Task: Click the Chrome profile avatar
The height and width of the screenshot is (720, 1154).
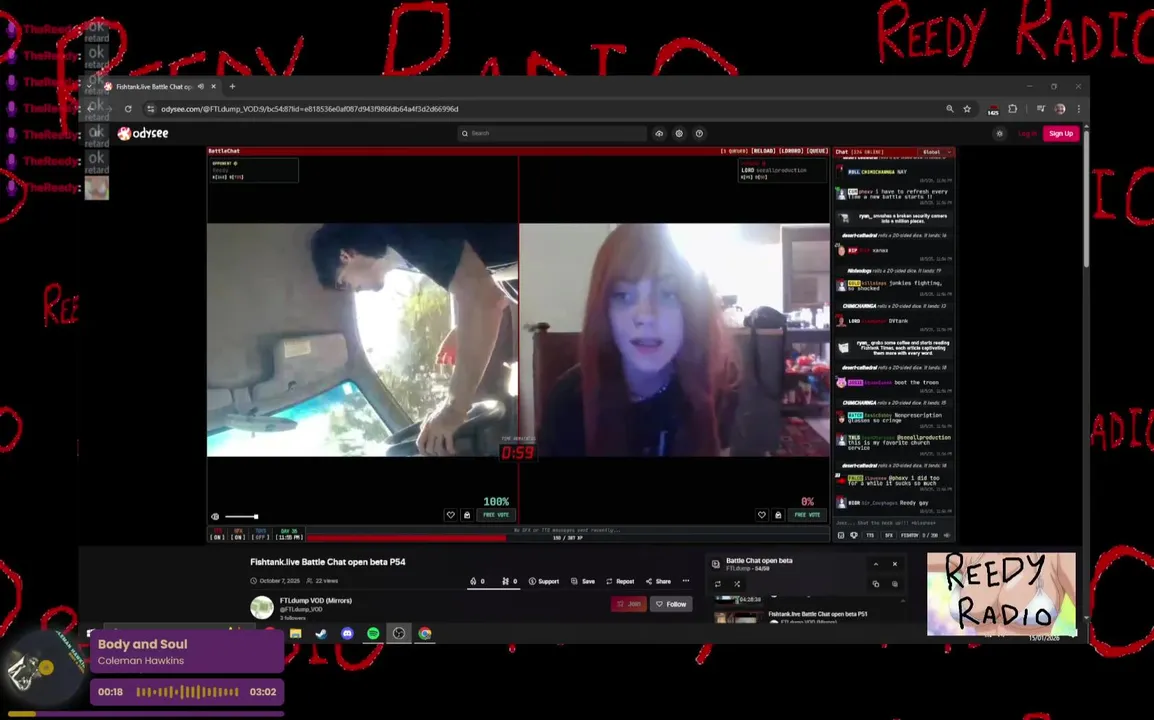Action: click(x=1060, y=109)
